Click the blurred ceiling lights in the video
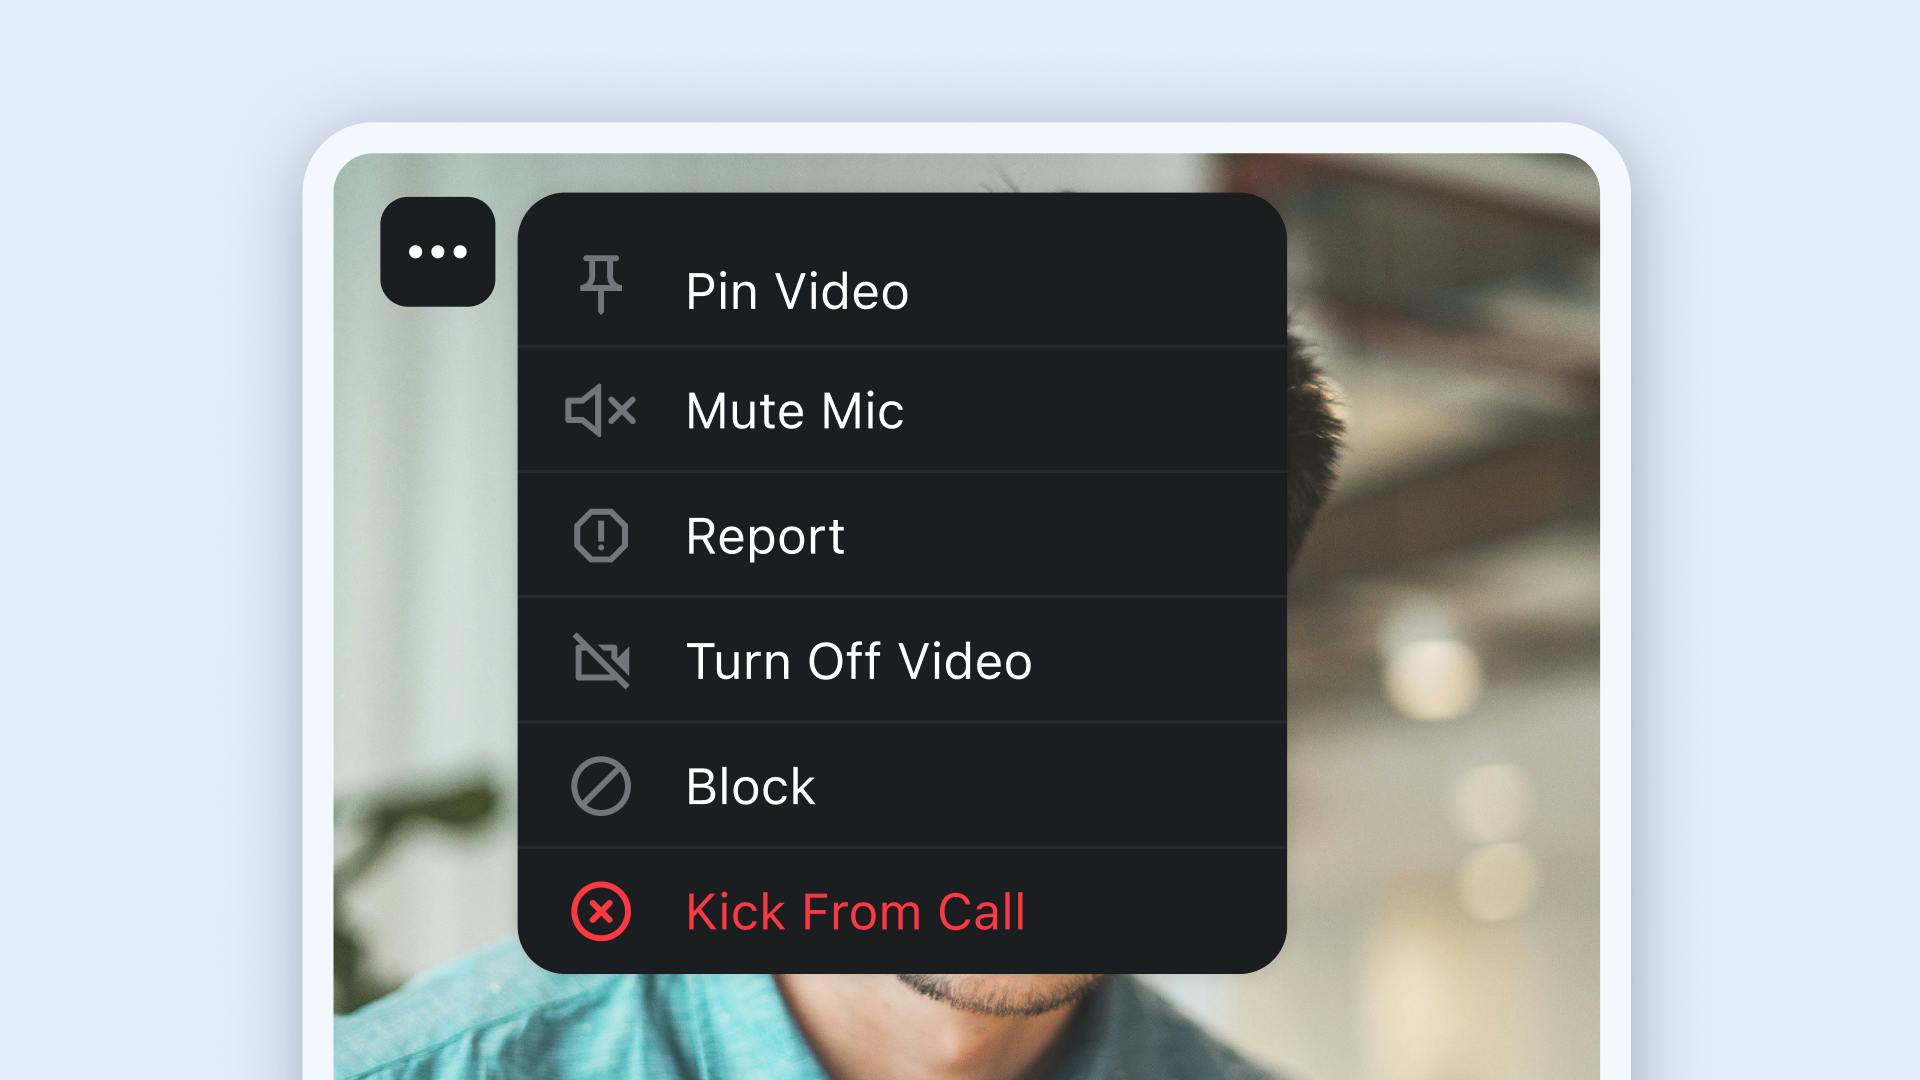This screenshot has height=1080, width=1920. (1420, 660)
